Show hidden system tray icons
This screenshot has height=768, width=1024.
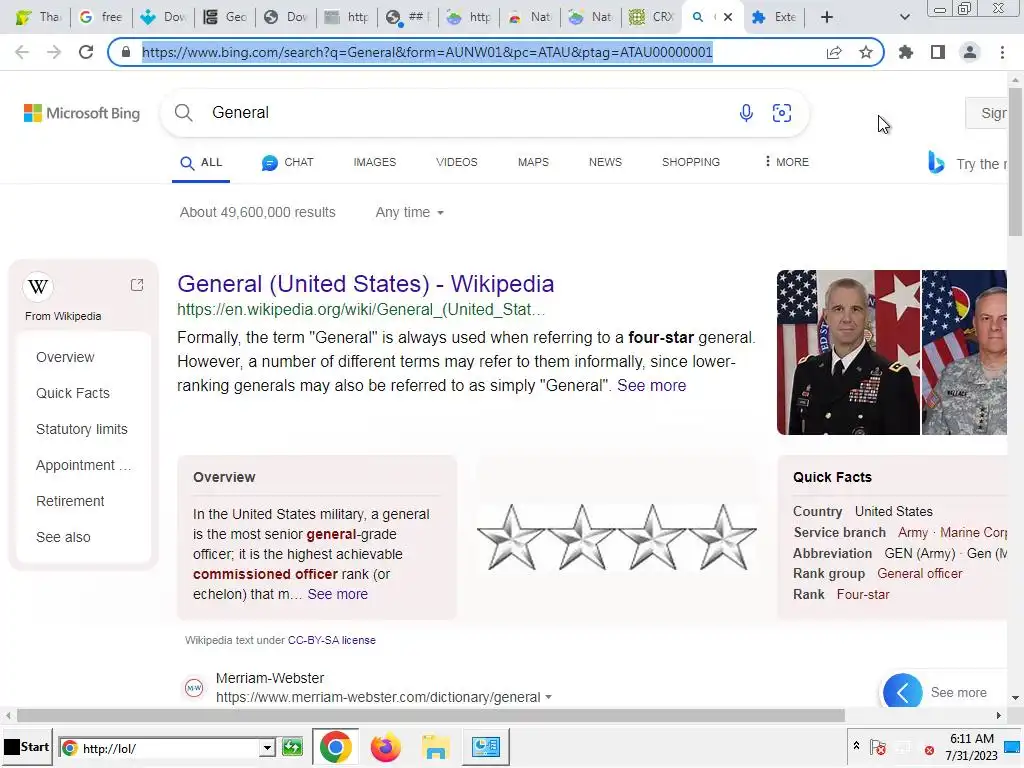click(x=856, y=745)
